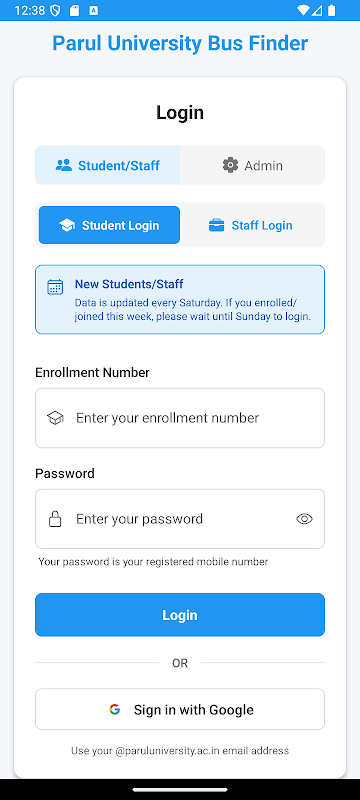The height and width of the screenshot is (800, 360).
Task: Tap the New Students/Staff info banner
Action: pyautogui.click(x=180, y=299)
